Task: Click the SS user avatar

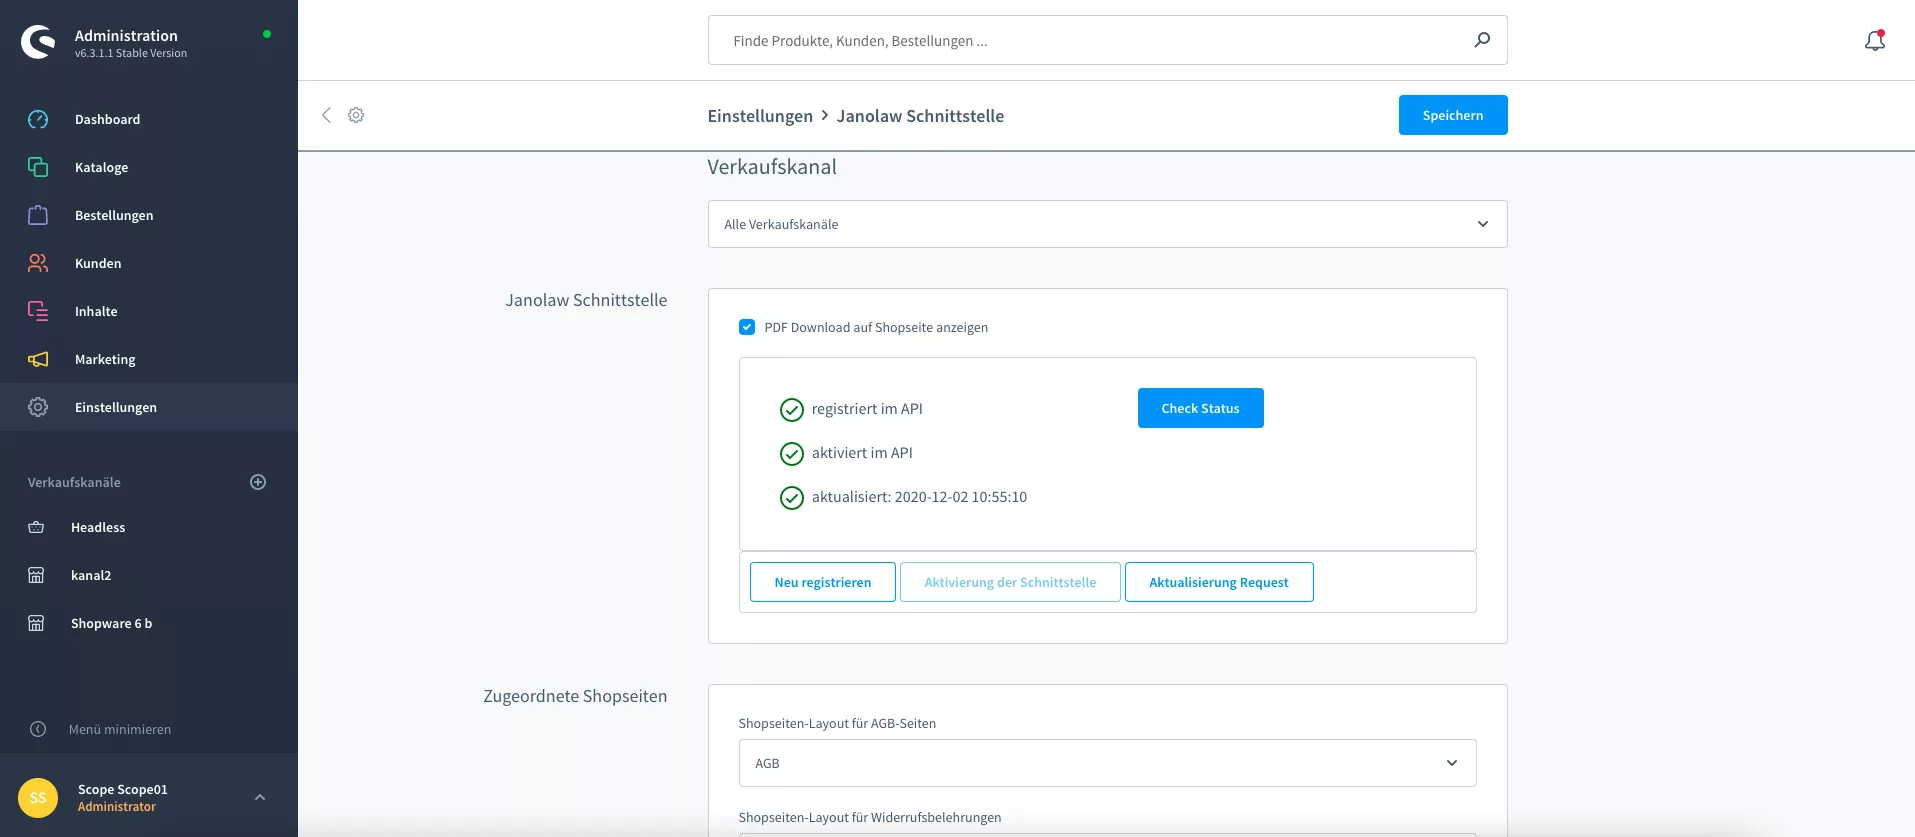Action: (38, 797)
